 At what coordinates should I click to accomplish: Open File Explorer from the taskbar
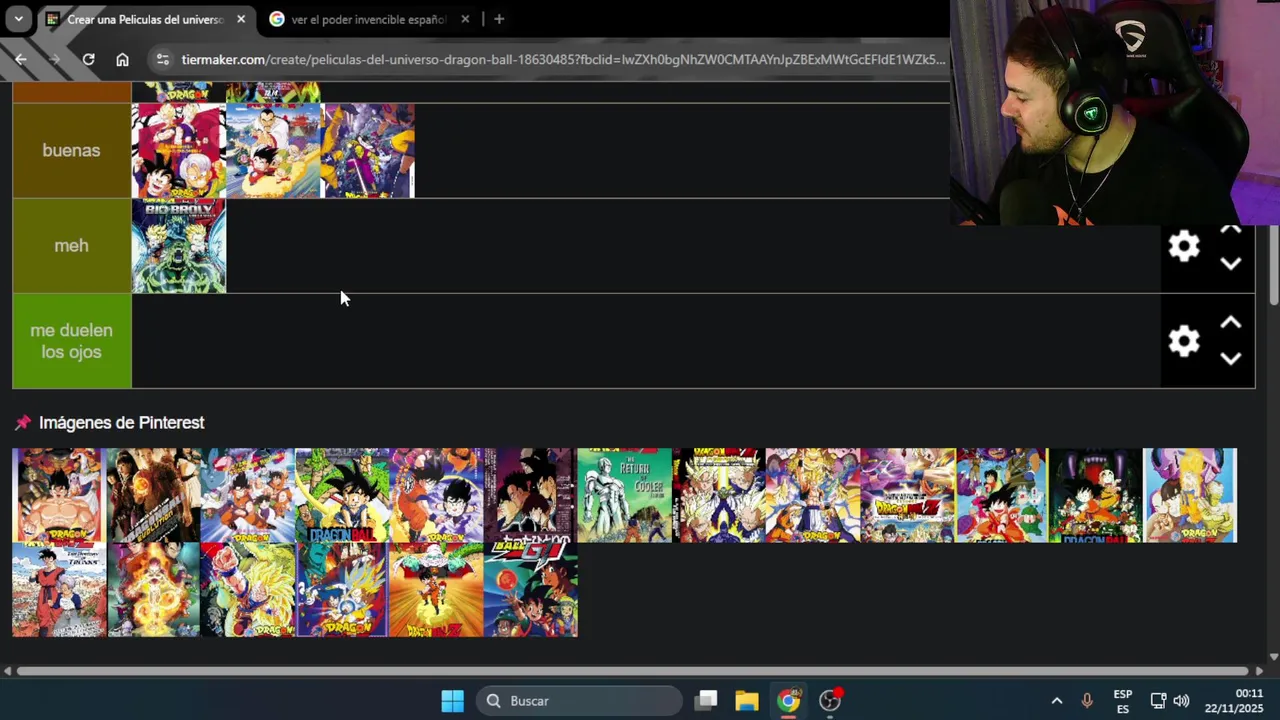[747, 701]
